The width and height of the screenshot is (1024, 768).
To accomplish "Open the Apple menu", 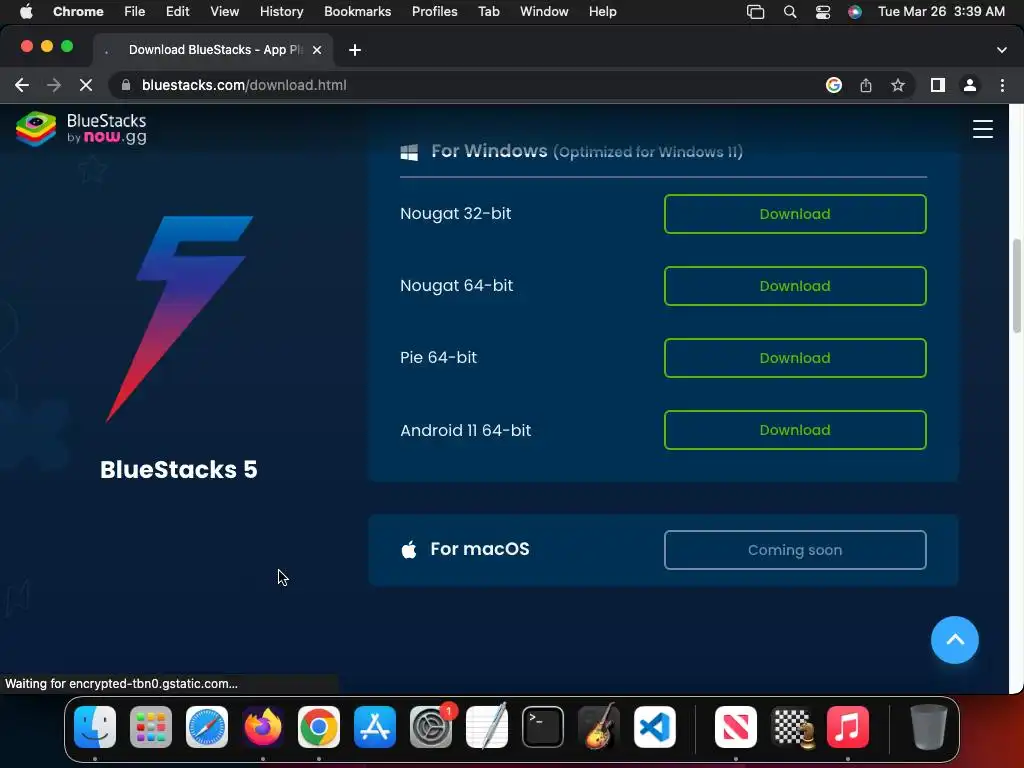I will [25, 11].
